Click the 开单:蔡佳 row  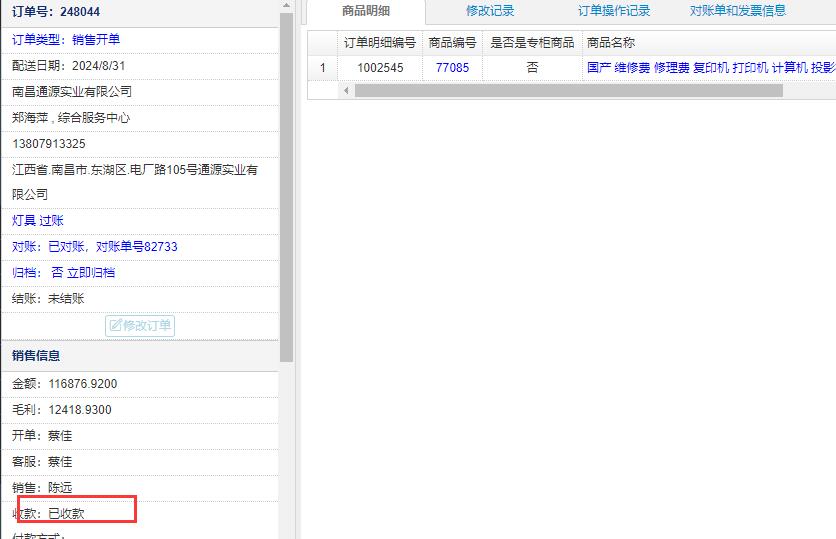click(x=140, y=436)
